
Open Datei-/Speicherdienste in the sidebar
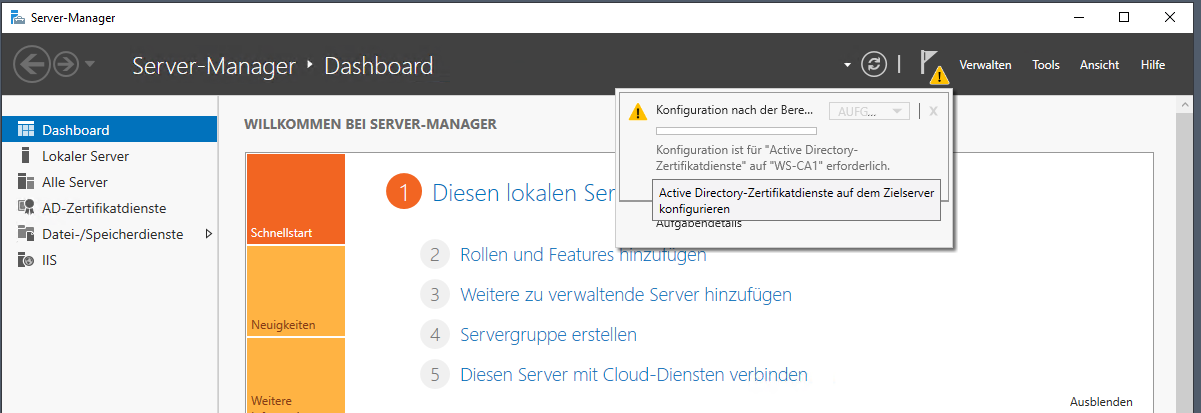click(x=109, y=234)
